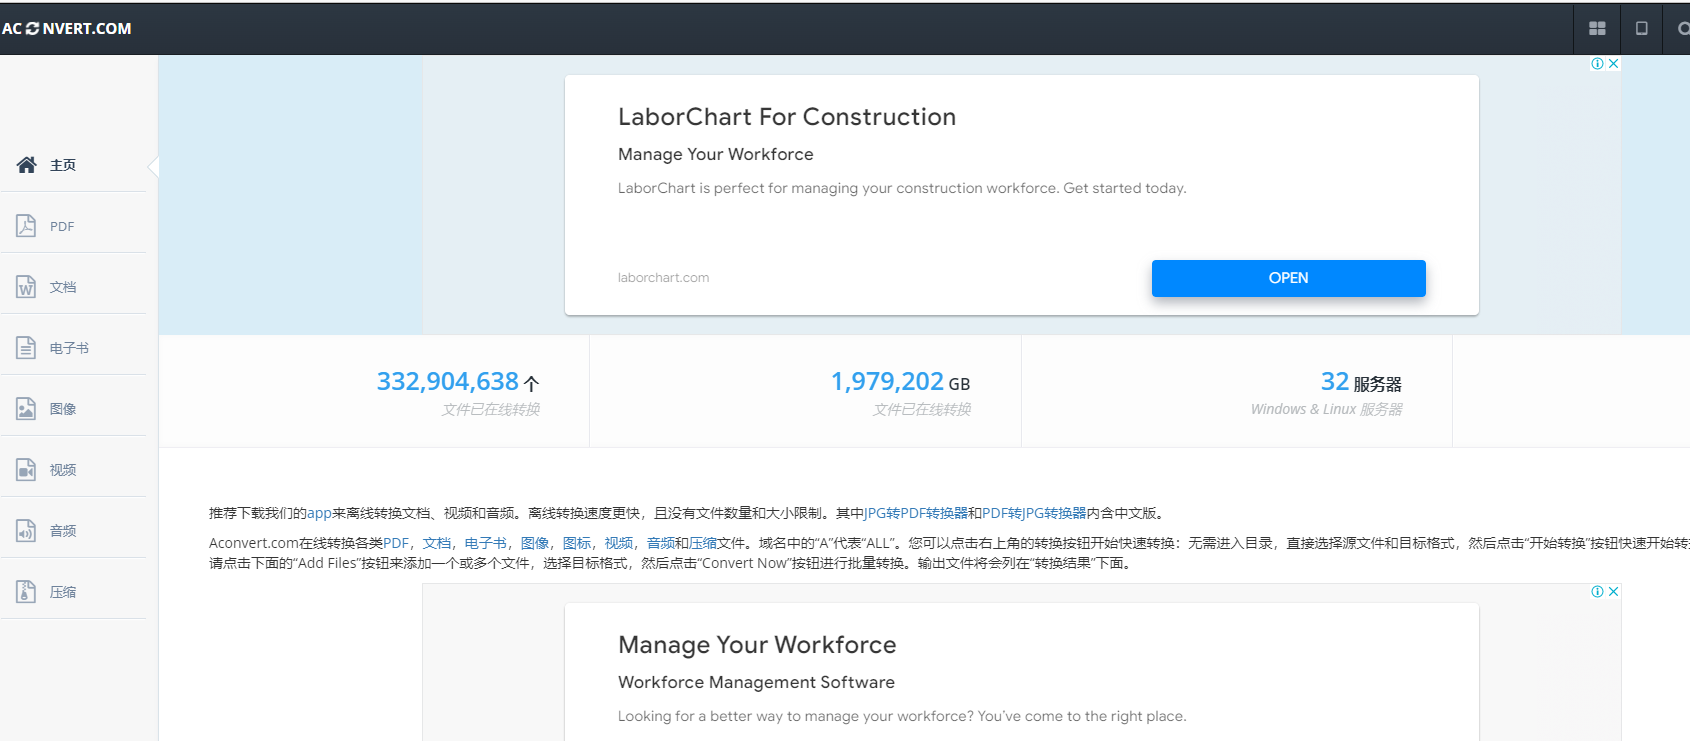Viewport: 1690px width, 741px height.
Task: Click the 电子书 link in description paragraph
Action: 485,543
